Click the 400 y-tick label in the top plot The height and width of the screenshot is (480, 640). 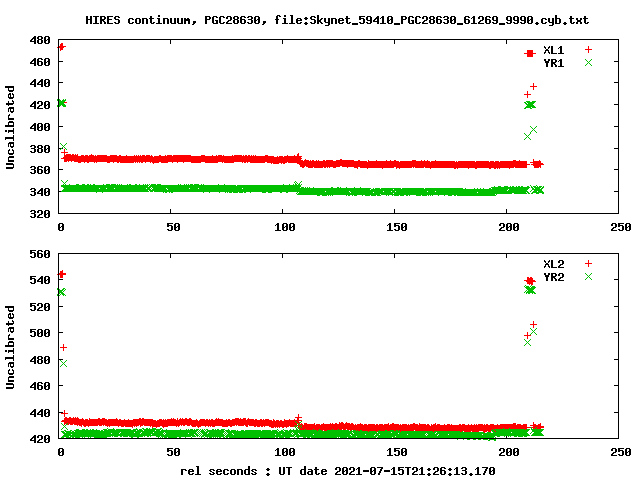click(x=40, y=127)
